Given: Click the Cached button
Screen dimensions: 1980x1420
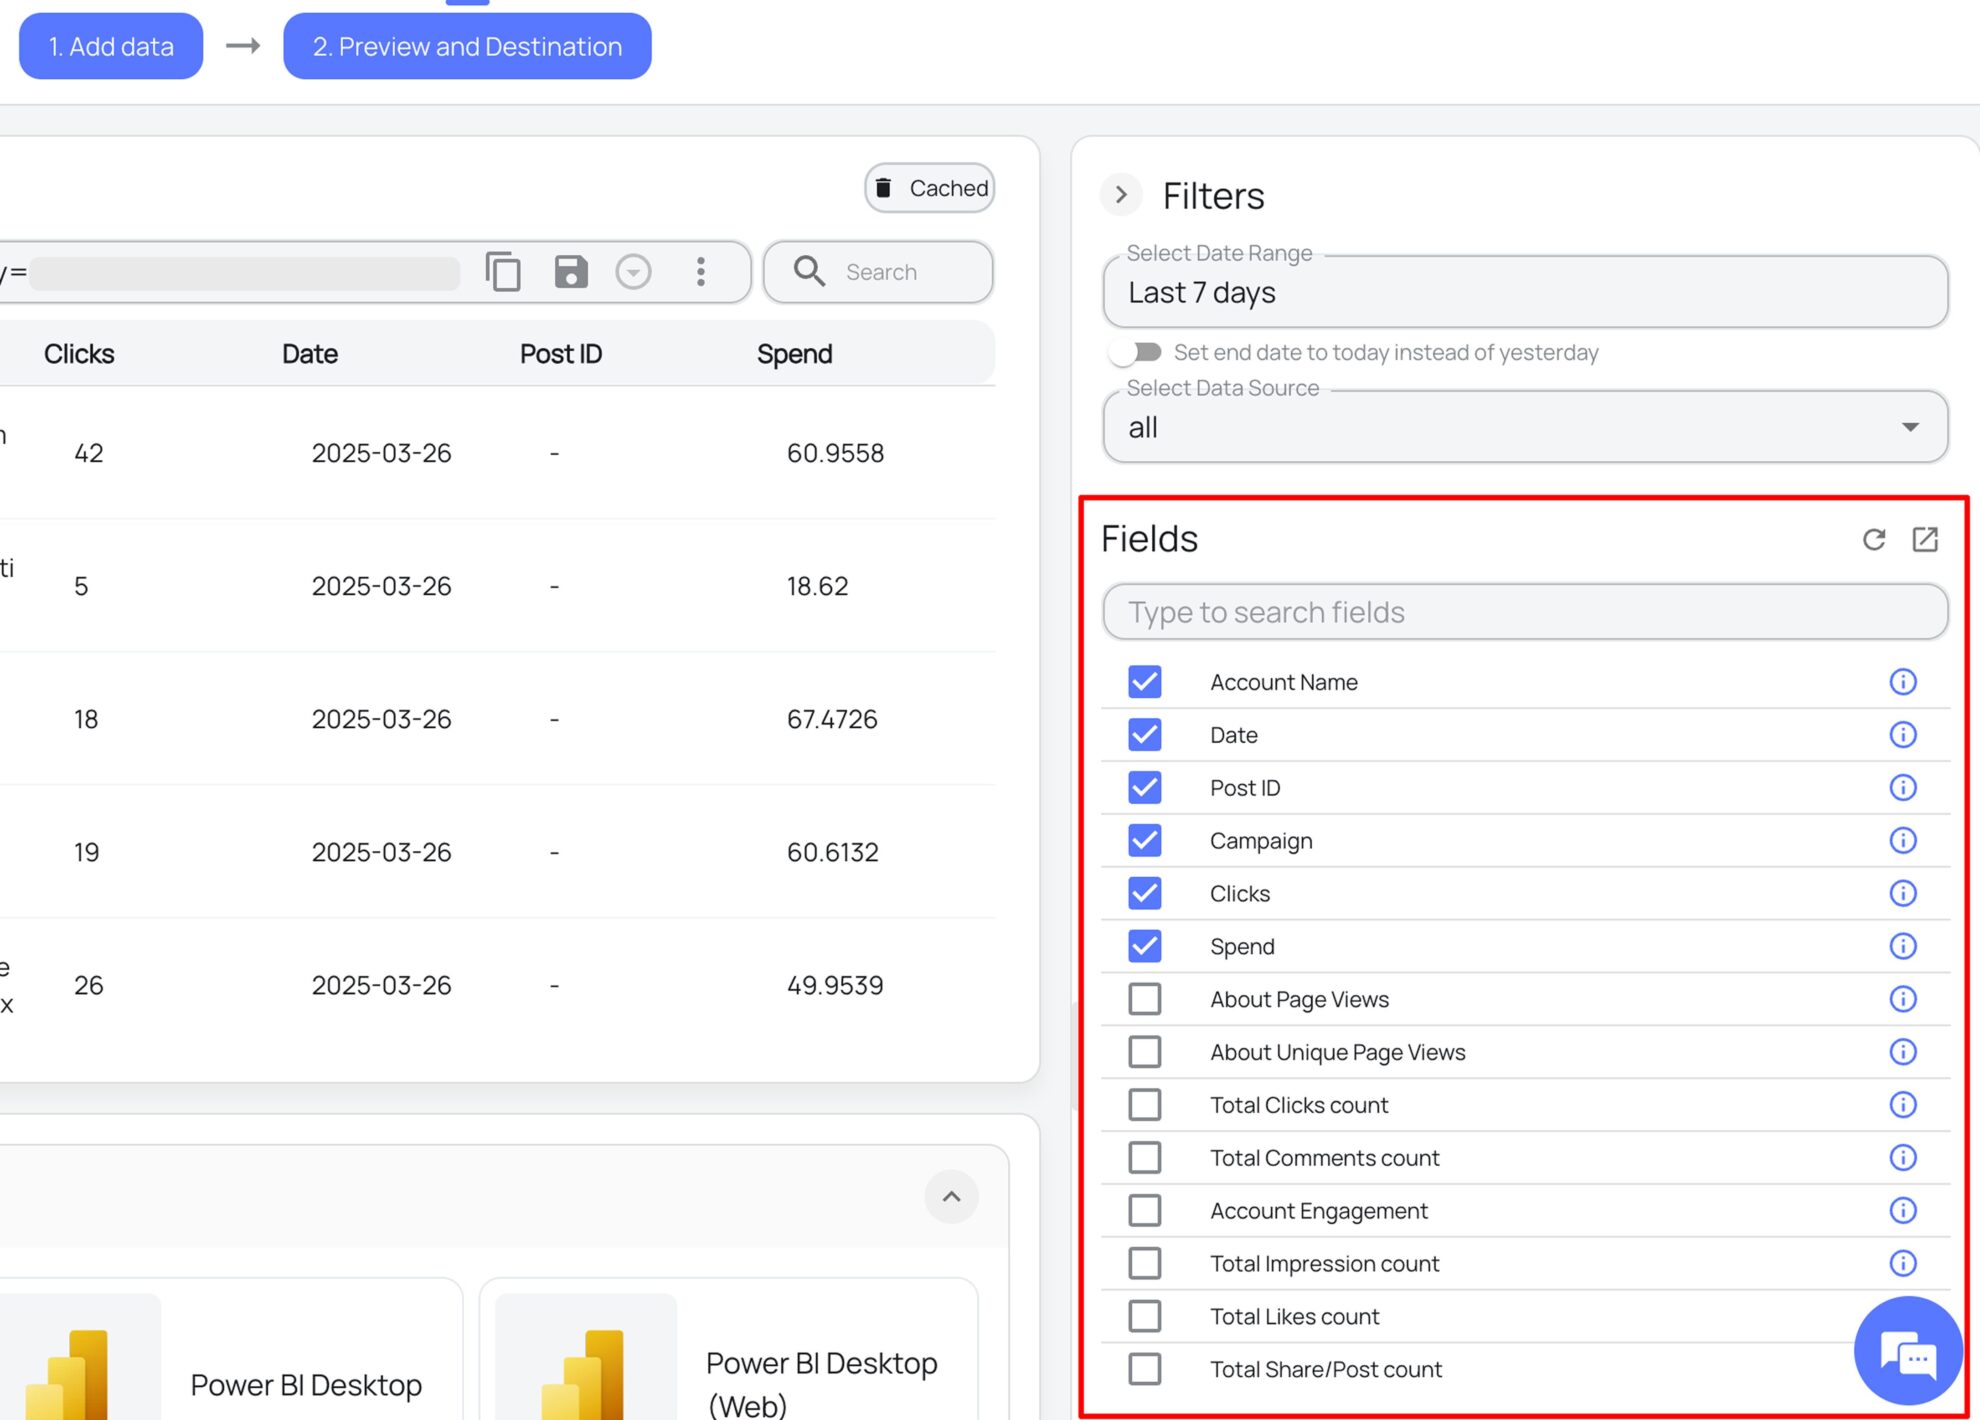Looking at the screenshot, I should point(930,188).
